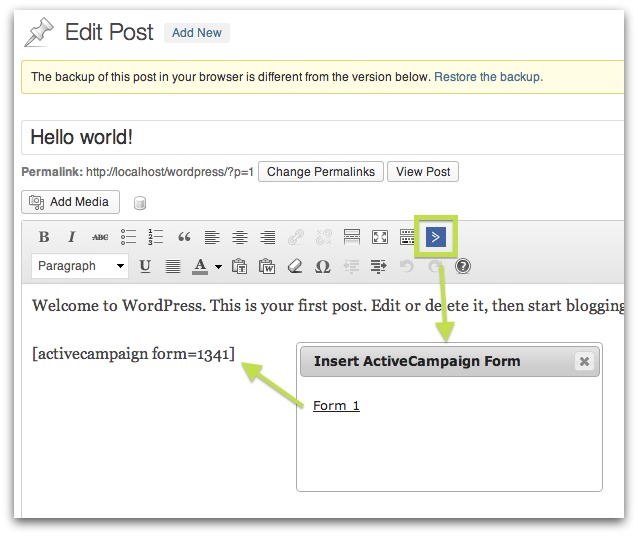Screen dimensions: 638x536
Task: Select the Form 1 link
Action: (x=336, y=405)
